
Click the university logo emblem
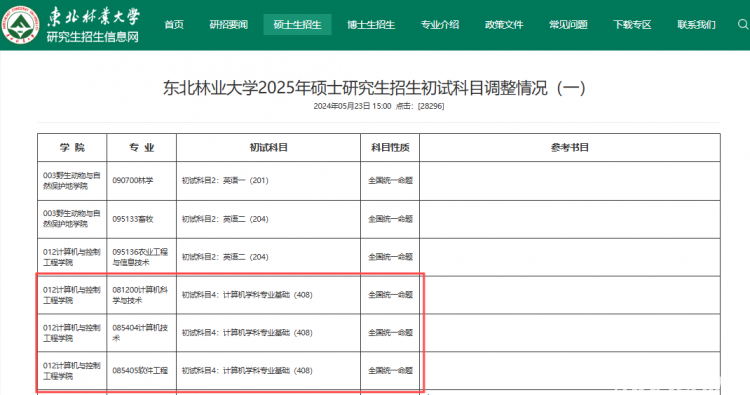pyautogui.click(x=20, y=25)
